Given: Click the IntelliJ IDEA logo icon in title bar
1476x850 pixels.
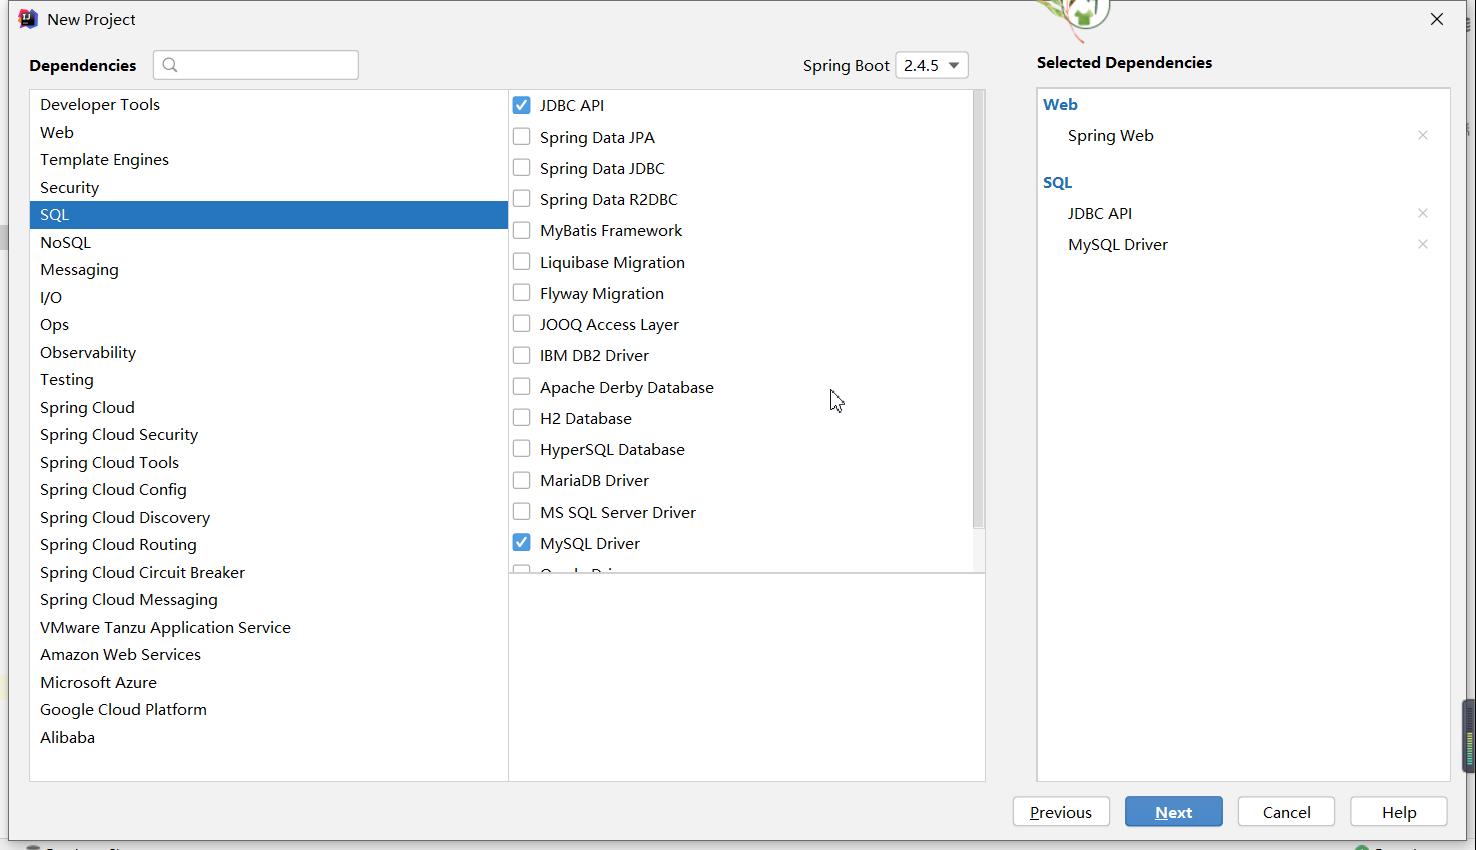Looking at the screenshot, I should (28, 19).
